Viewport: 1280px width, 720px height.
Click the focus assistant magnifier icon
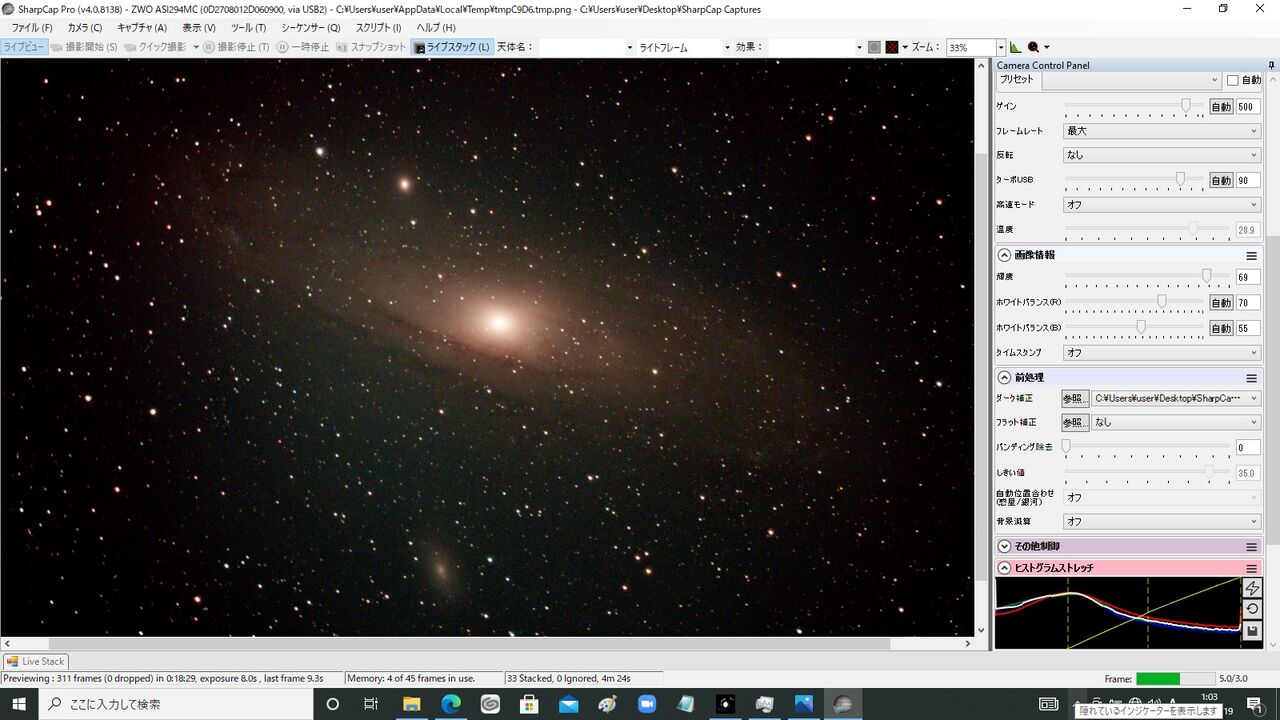coord(1034,47)
